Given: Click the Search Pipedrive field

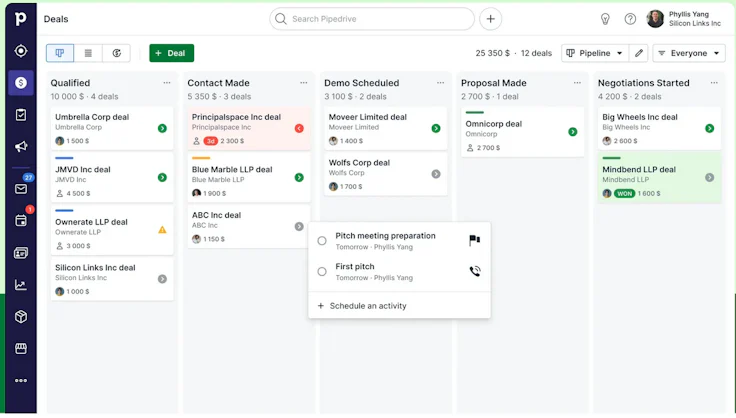Looking at the screenshot, I should pos(372,19).
